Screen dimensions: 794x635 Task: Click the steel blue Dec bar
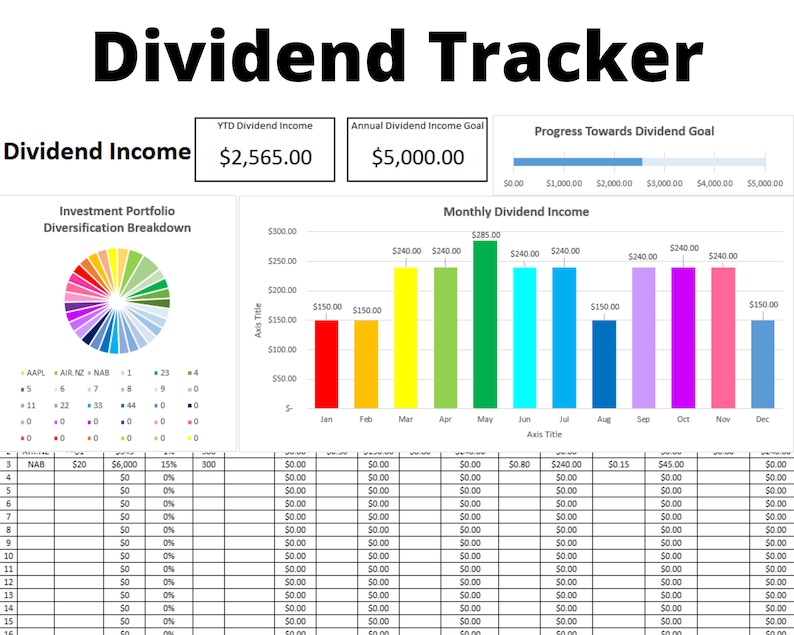click(763, 364)
